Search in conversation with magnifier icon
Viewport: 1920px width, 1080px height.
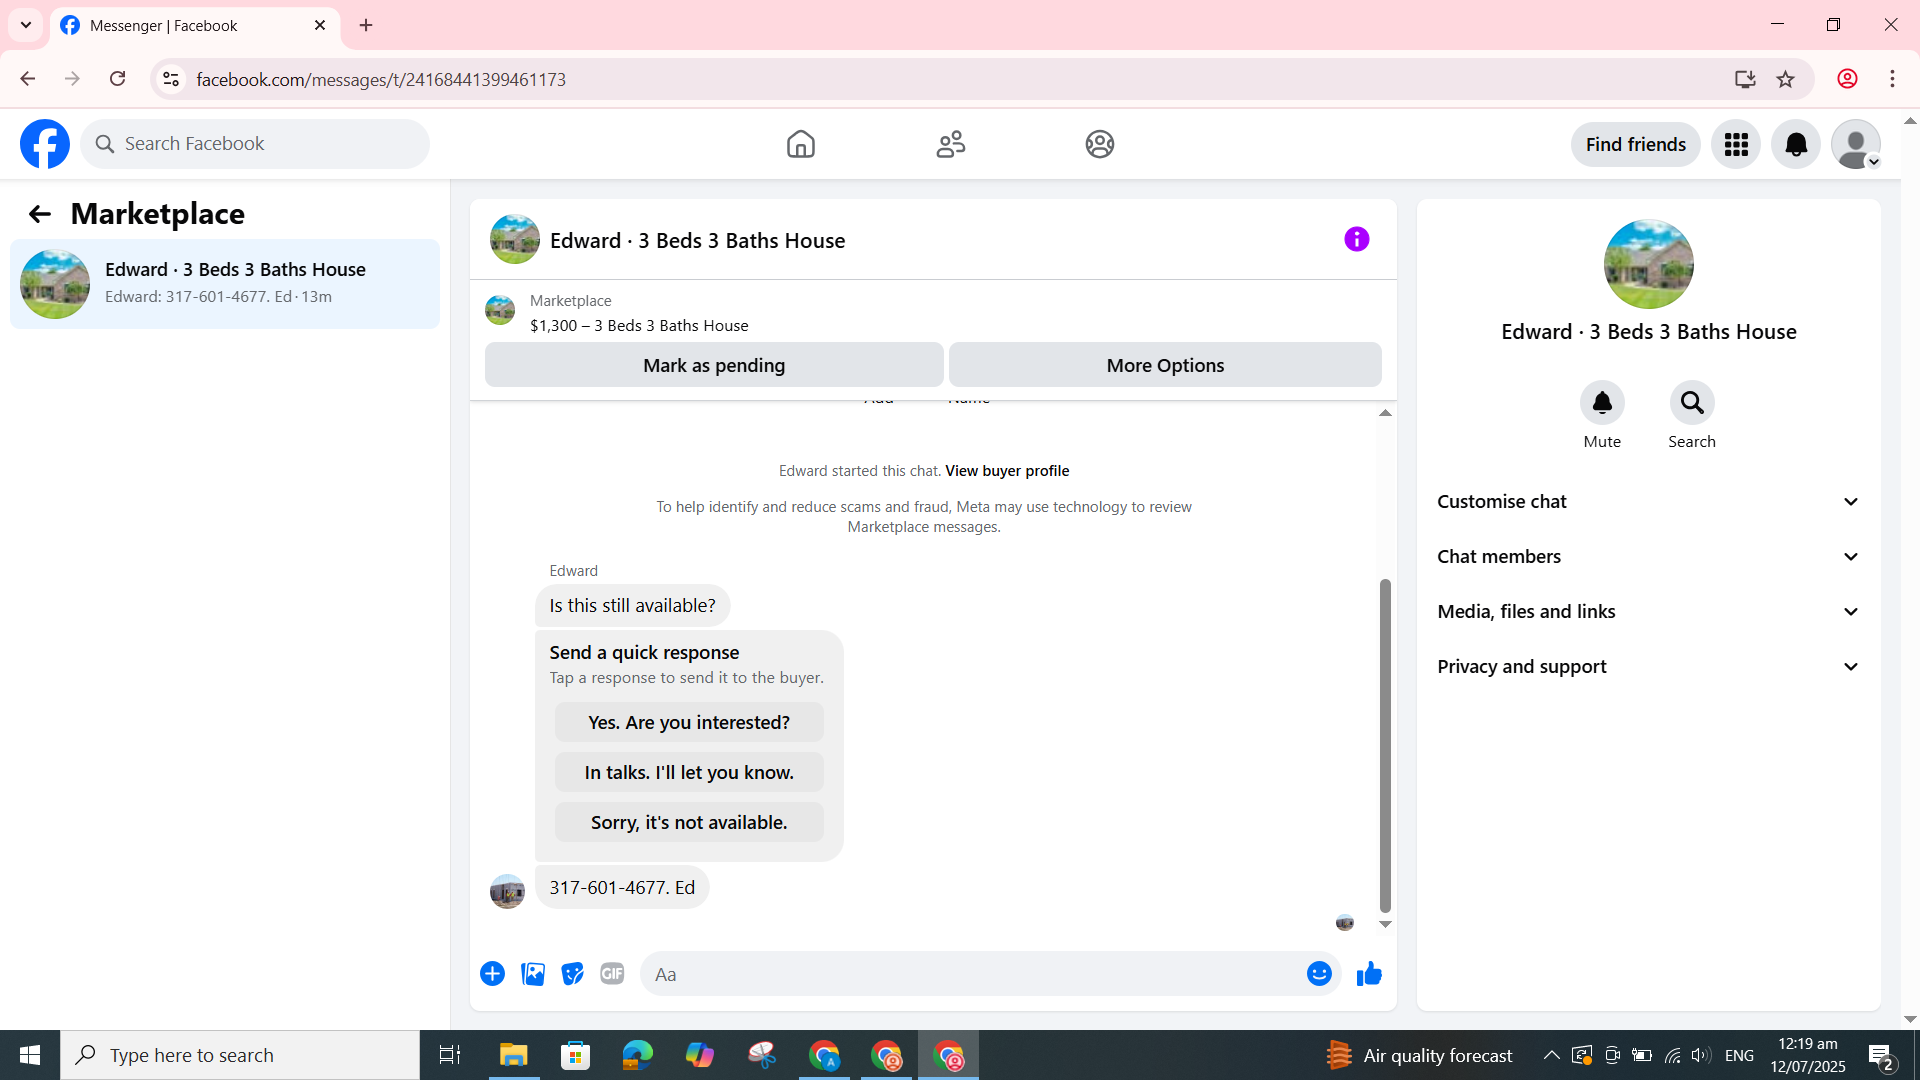tap(1692, 403)
